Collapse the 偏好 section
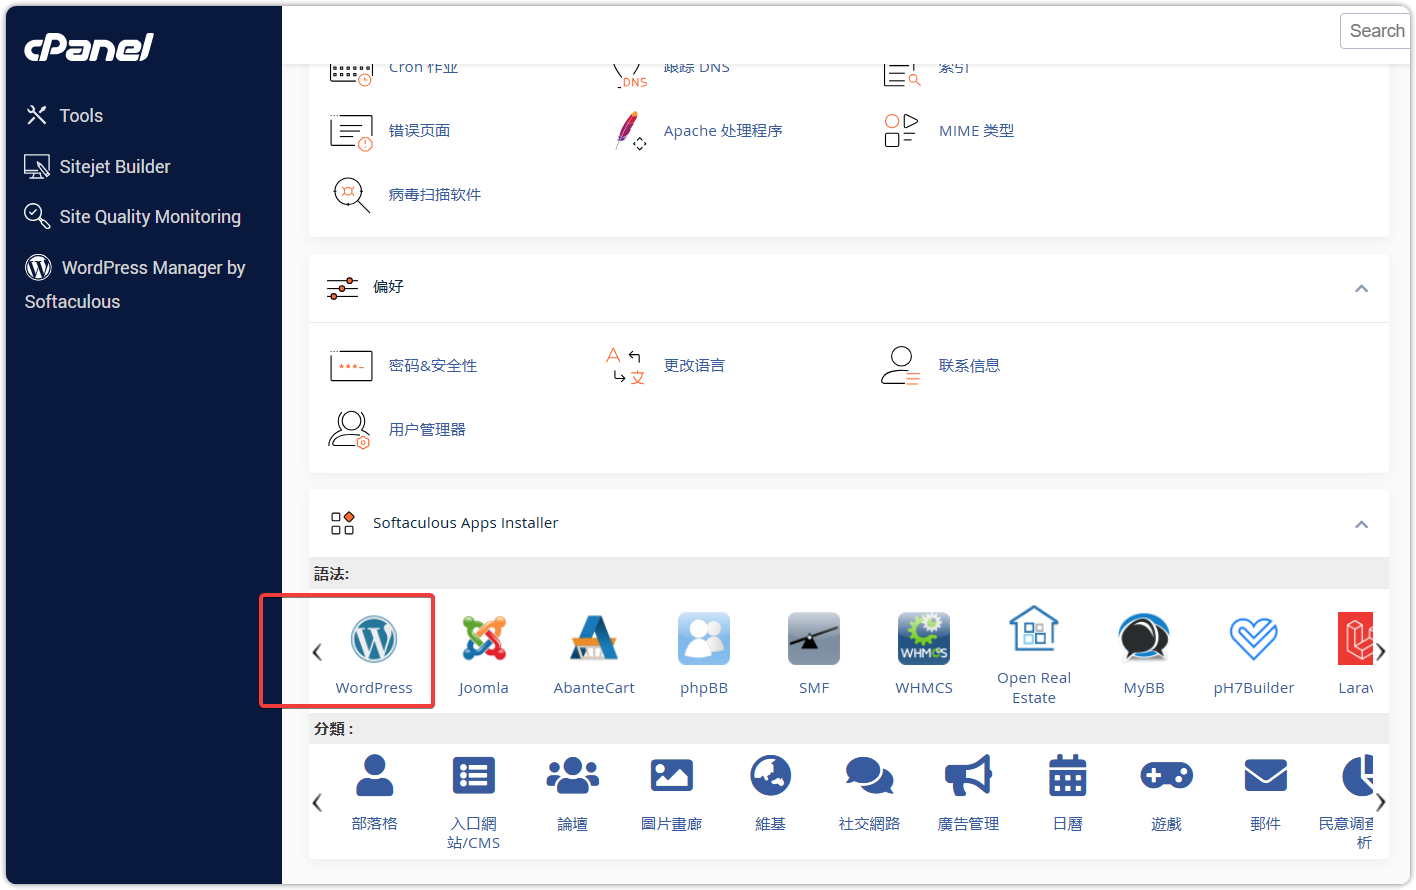This screenshot has height=890, width=1416. (x=1361, y=288)
